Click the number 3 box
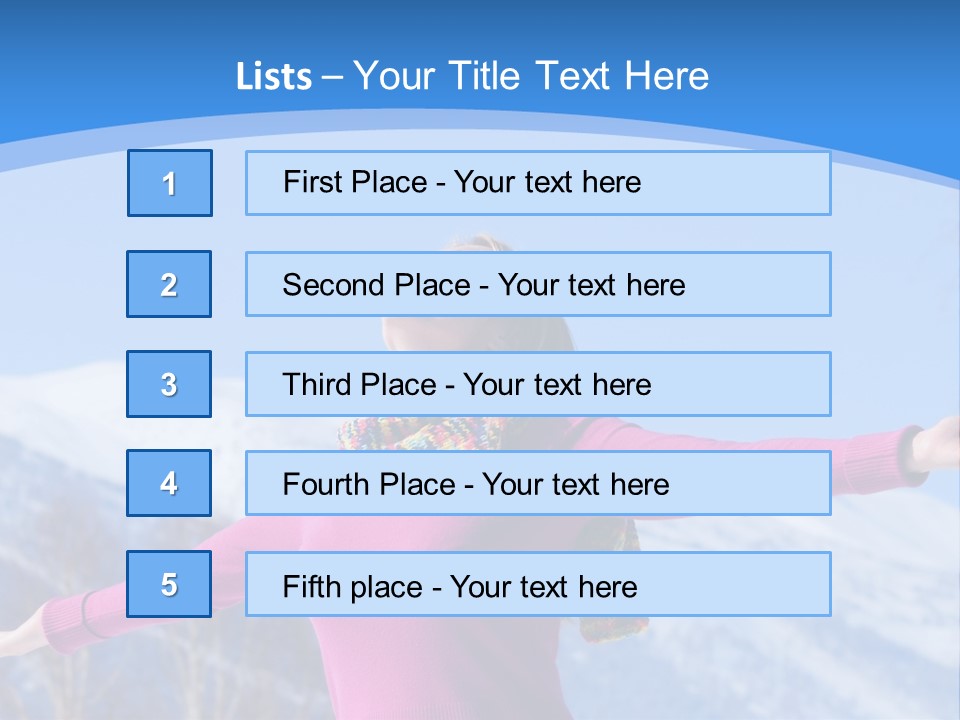The image size is (960, 720). (169, 384)
